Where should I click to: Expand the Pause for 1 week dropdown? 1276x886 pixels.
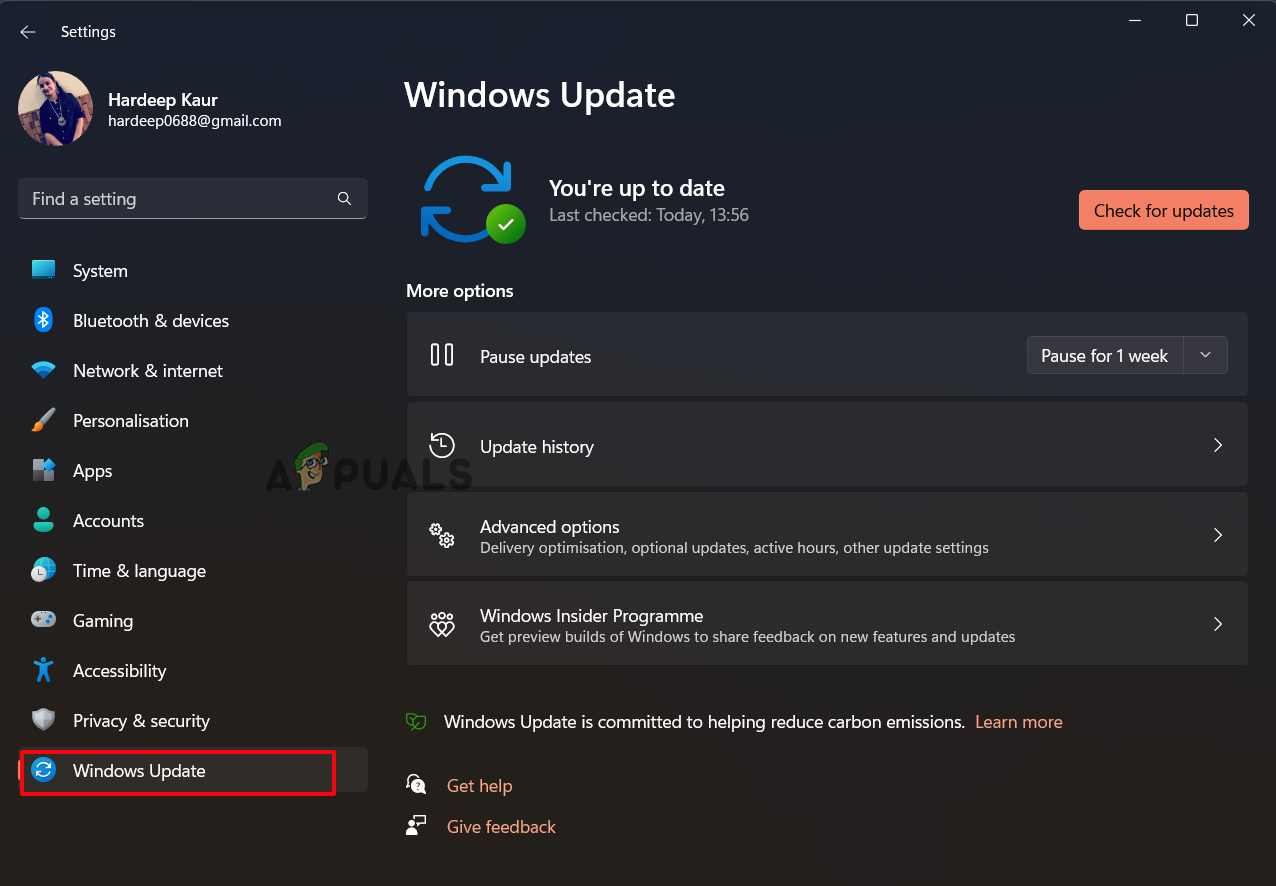[x=1205, y=355]
